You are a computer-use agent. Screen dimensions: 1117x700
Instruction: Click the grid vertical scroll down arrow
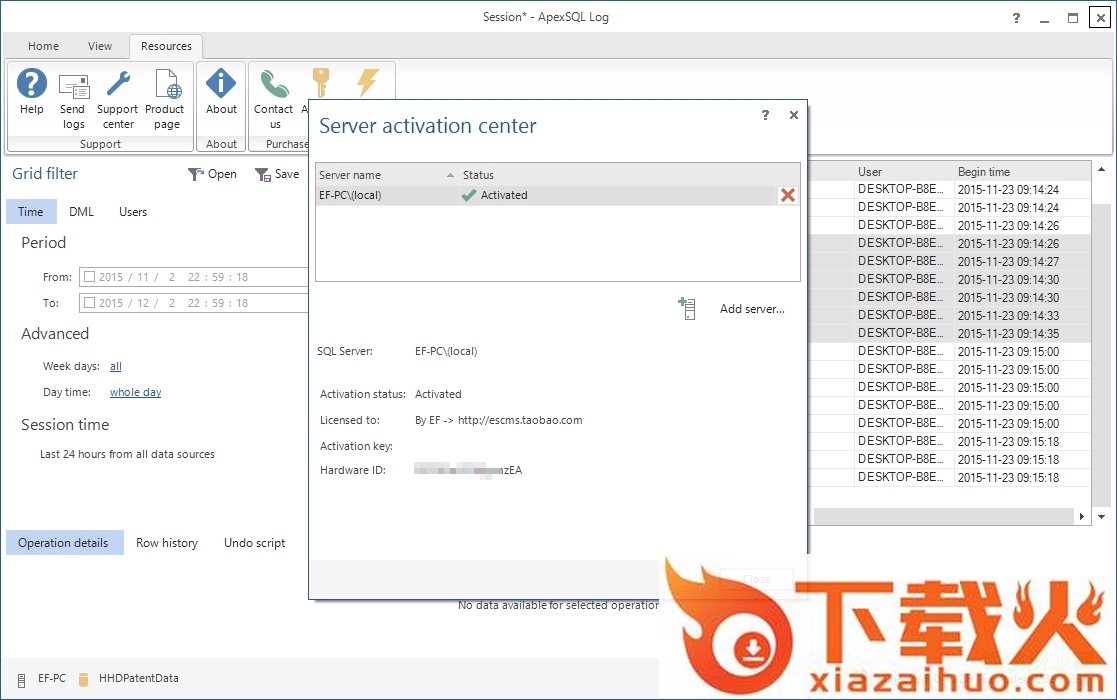click(1101, 517)
